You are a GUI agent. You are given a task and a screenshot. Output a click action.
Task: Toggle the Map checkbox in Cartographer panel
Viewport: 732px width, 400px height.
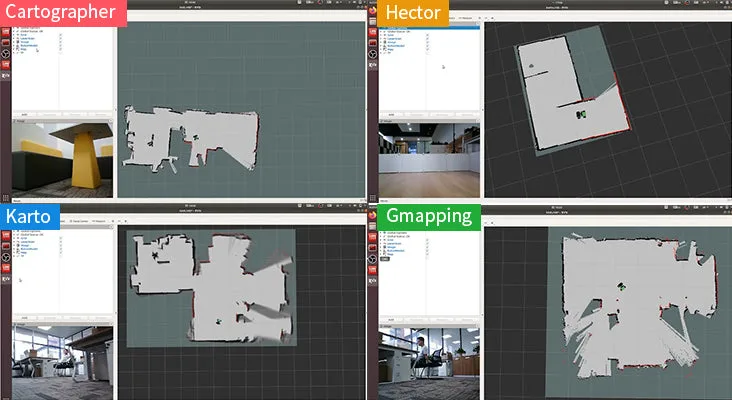(61, 49)
